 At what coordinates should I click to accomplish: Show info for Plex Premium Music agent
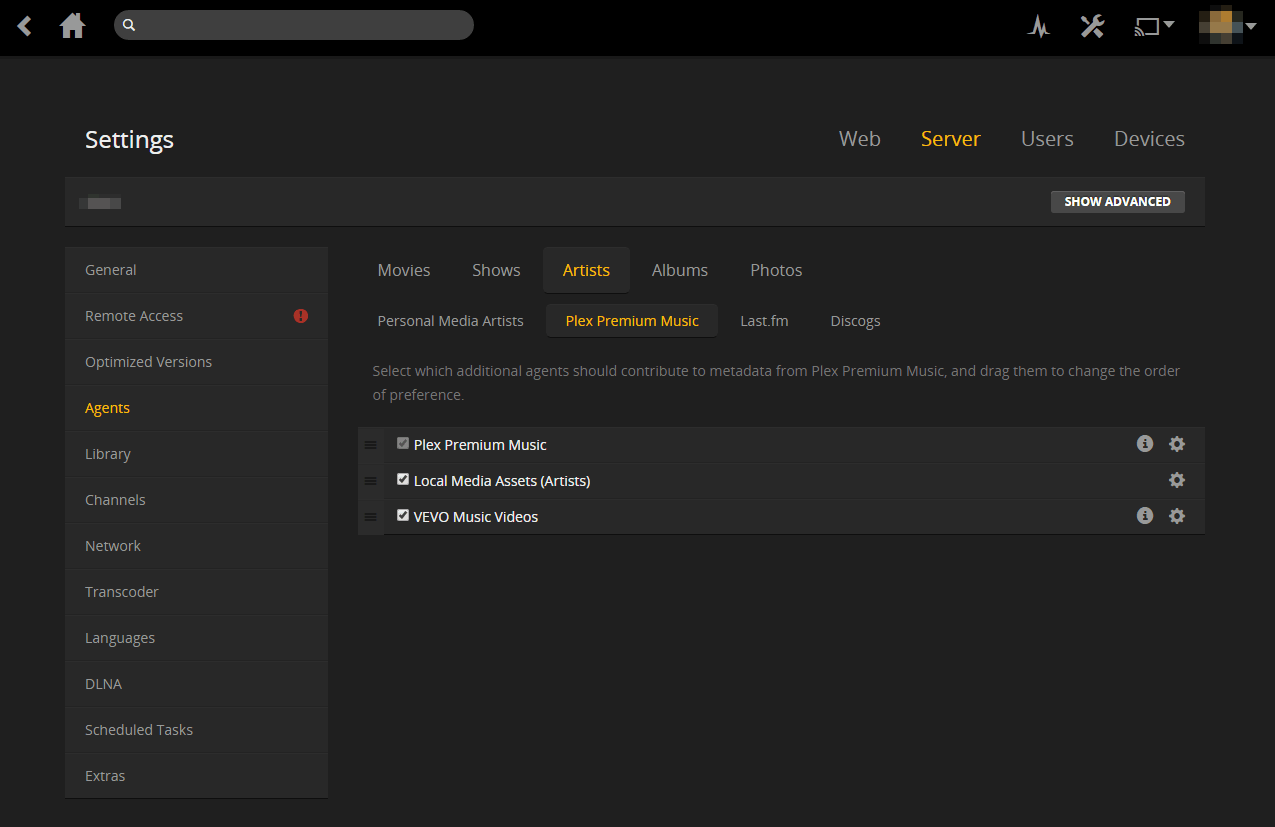pyautogui.click(x=1145, y=444)
